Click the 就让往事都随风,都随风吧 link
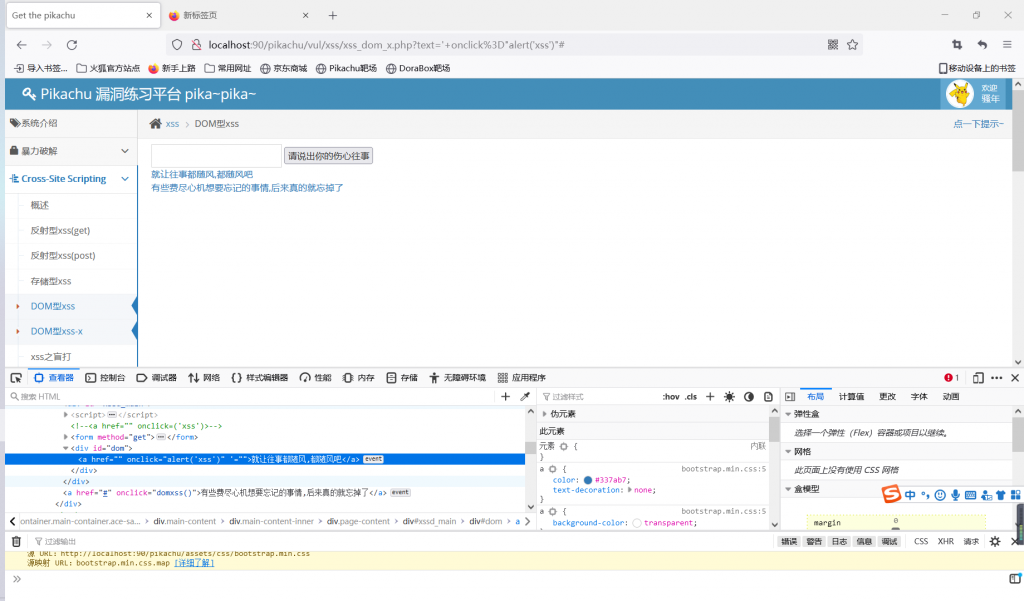The width and height of the screenshot is (1024, 601). 202,175
